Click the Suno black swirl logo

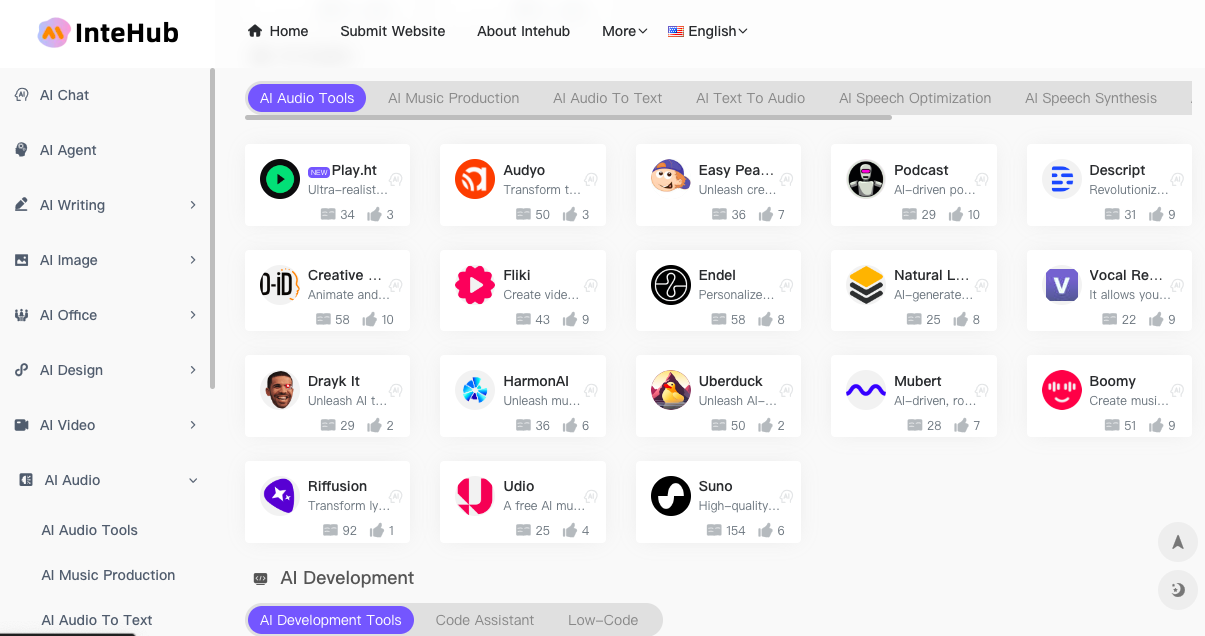671,496
